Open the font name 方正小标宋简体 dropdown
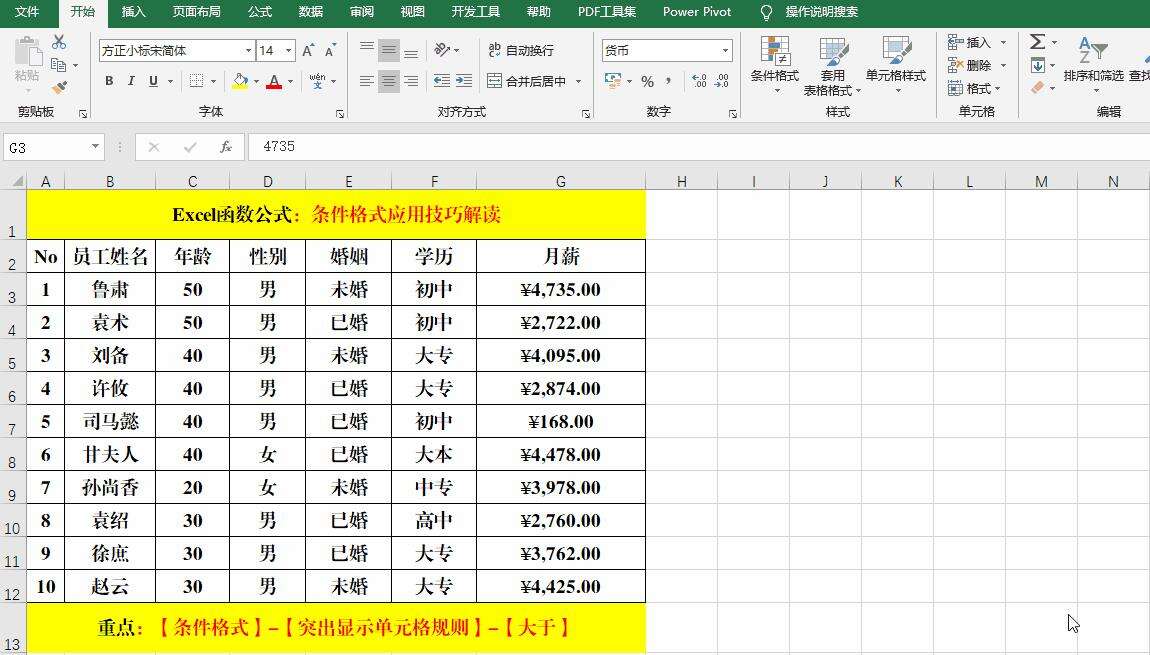The image size is (1150, 655). tap(249, 51)
